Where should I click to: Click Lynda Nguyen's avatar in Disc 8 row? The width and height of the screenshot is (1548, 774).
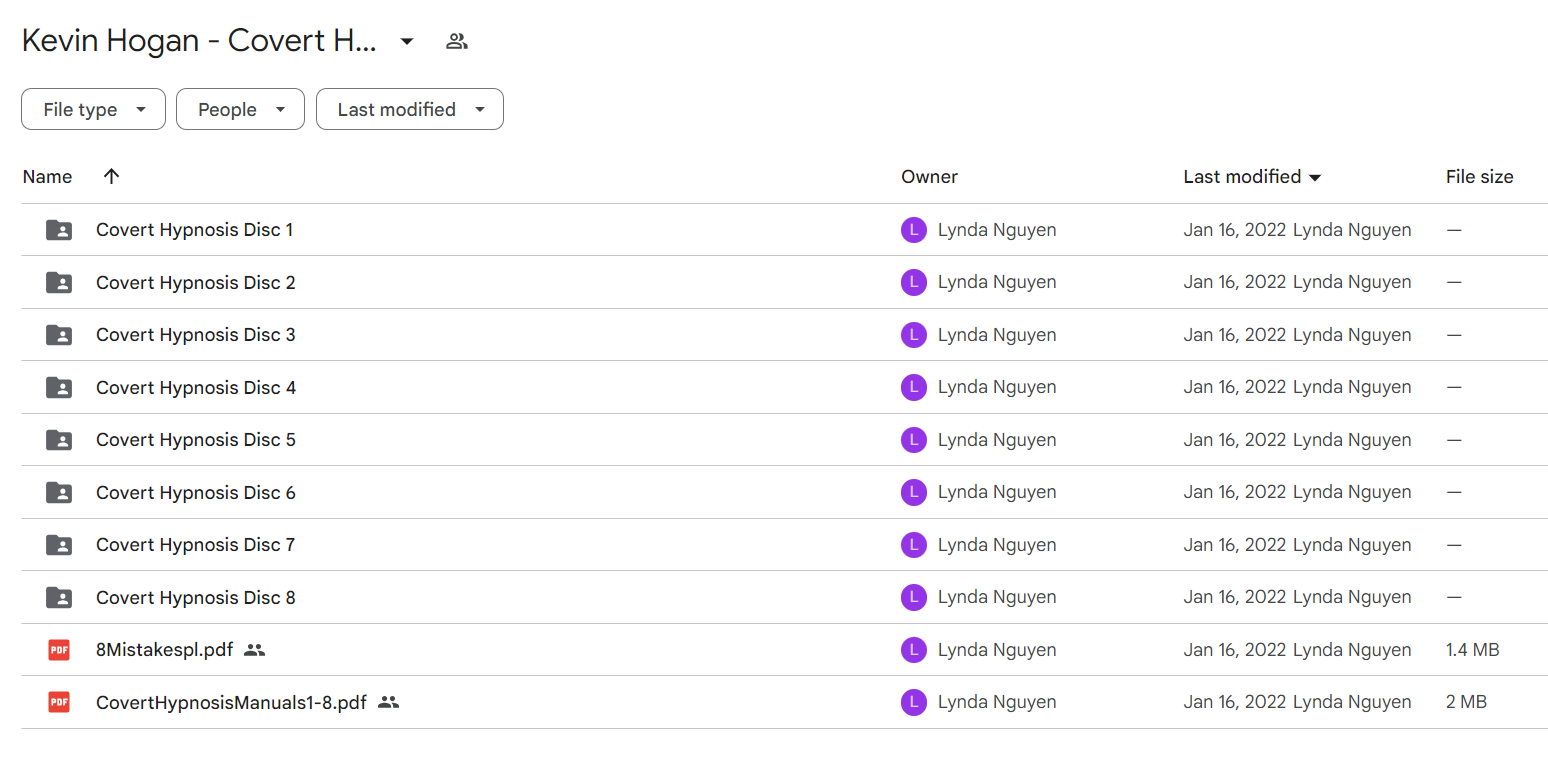914,597
